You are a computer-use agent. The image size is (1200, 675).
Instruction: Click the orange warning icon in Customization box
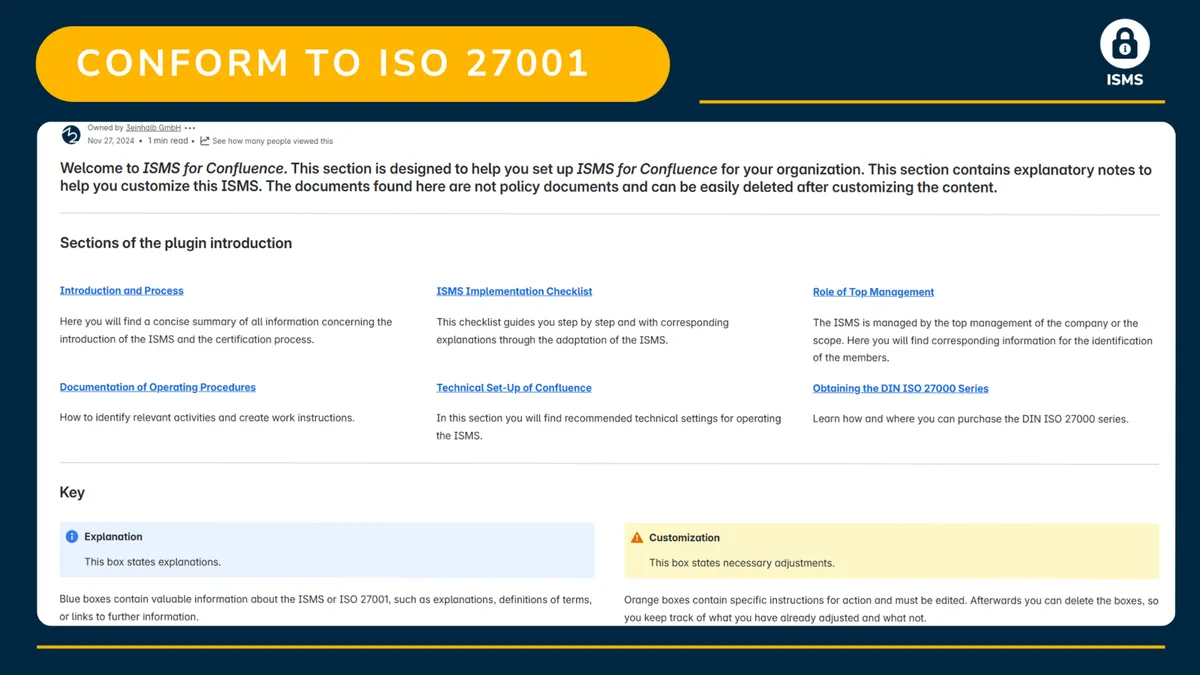pyautogui.click(x=637, y=538)
